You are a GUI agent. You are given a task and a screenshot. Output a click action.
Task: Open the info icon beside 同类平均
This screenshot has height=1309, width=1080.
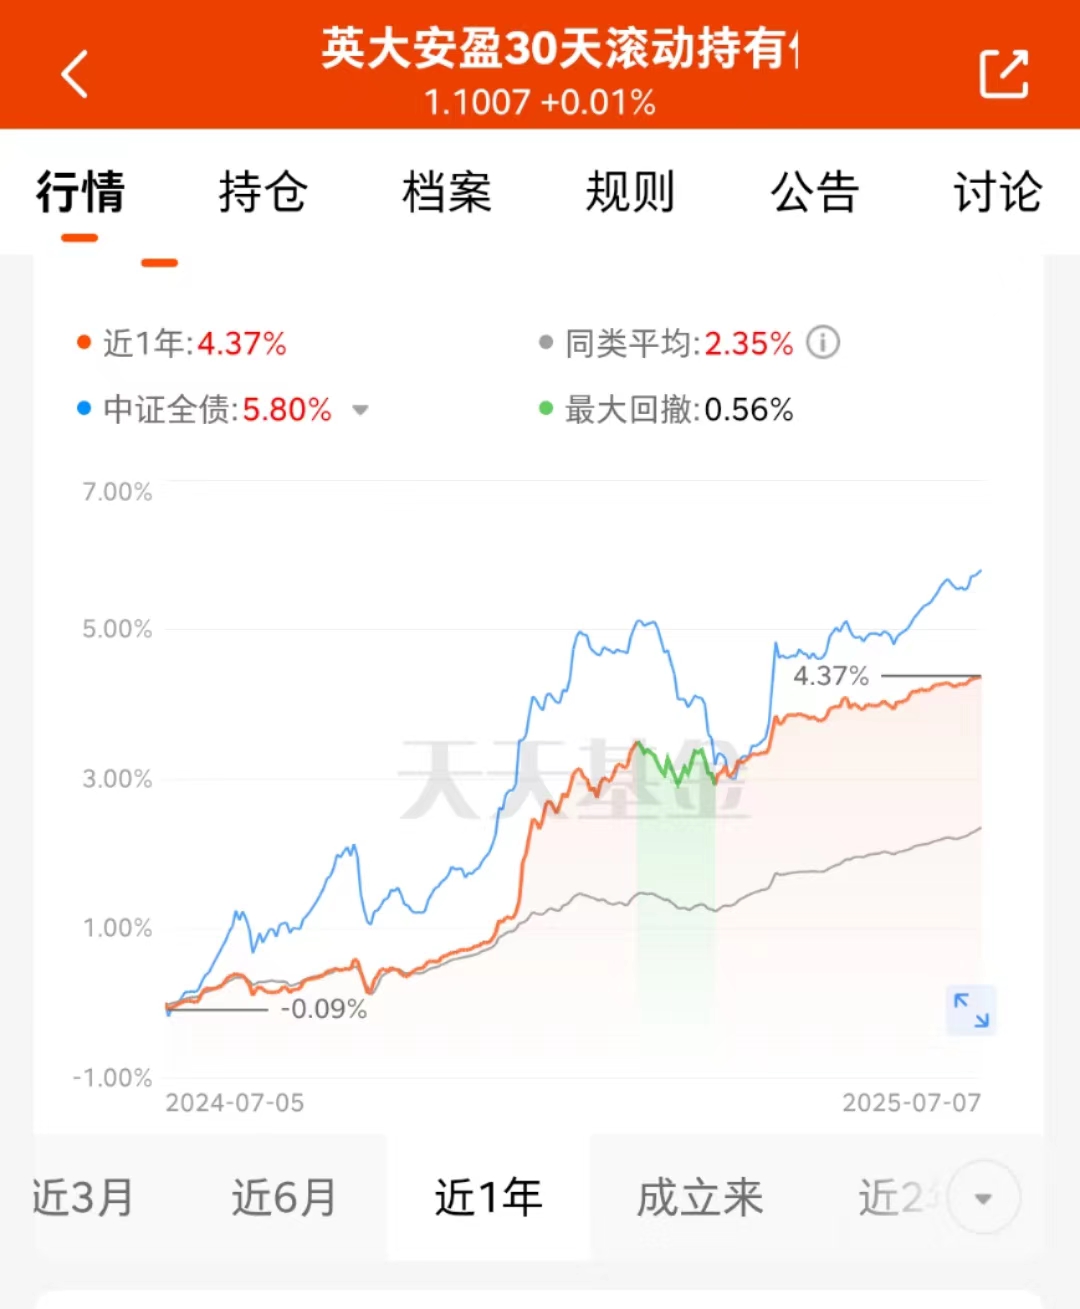click(823, 343)
